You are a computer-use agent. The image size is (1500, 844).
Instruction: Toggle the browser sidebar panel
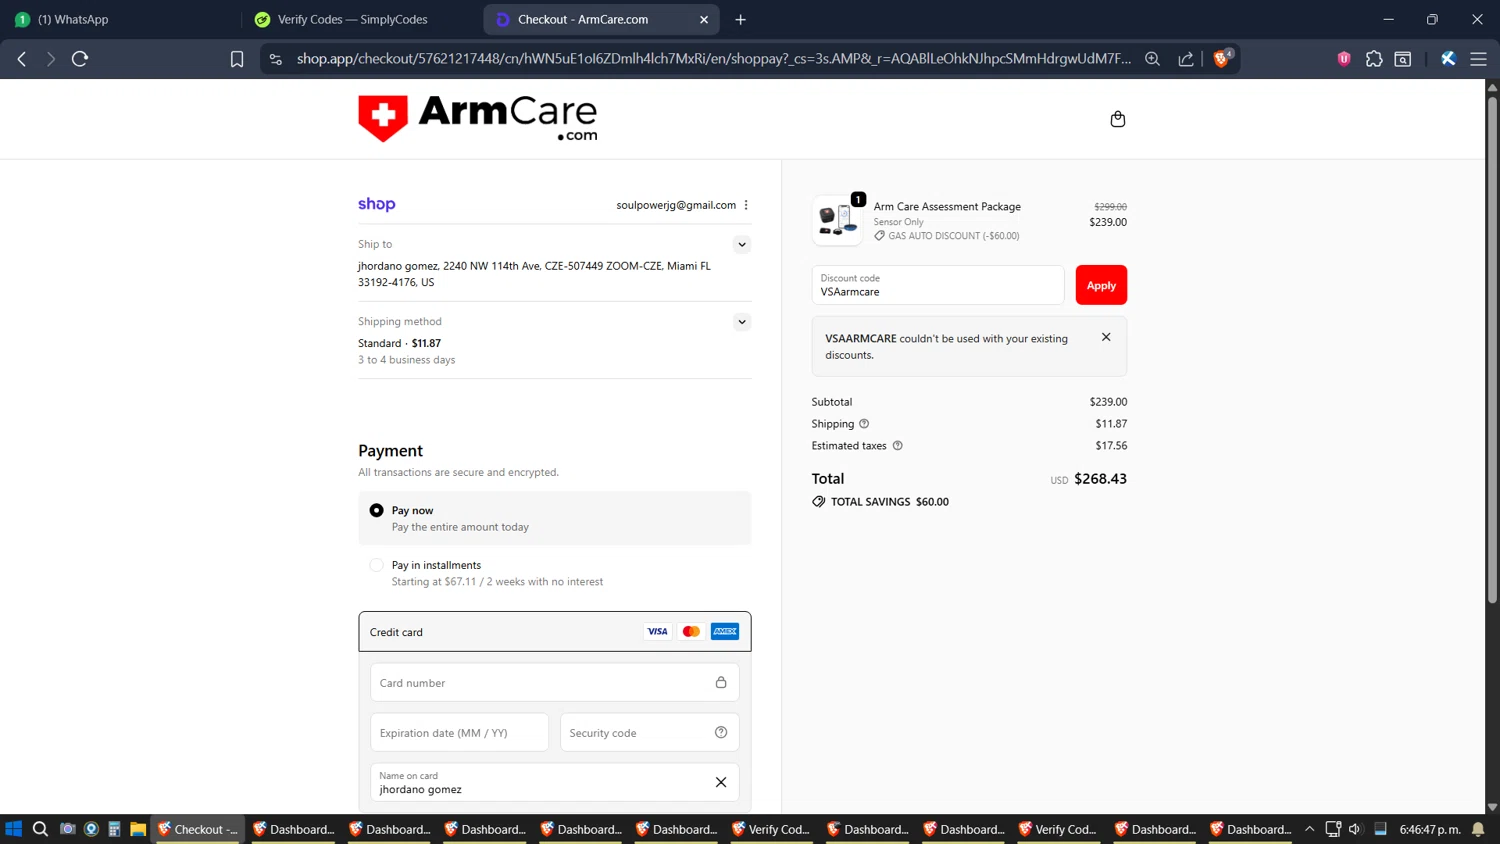click(x=1403, y=59)
